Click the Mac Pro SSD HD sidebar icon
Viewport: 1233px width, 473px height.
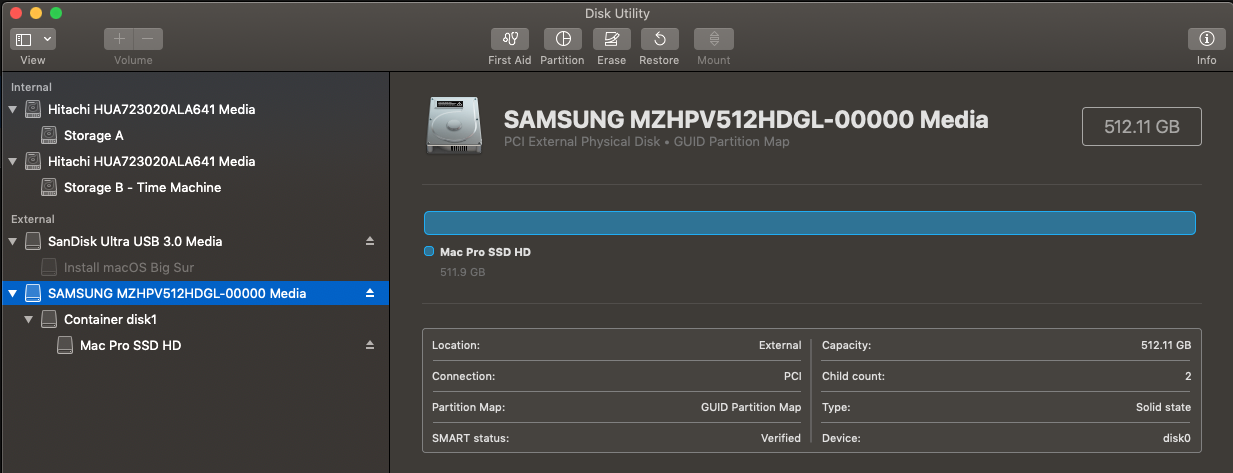click(65, 345)
